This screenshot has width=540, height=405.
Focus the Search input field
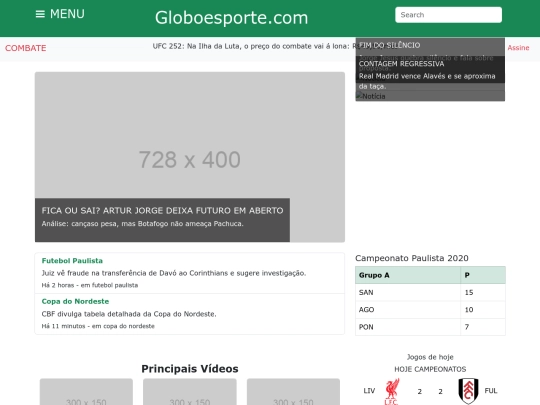tap(448, 15)
